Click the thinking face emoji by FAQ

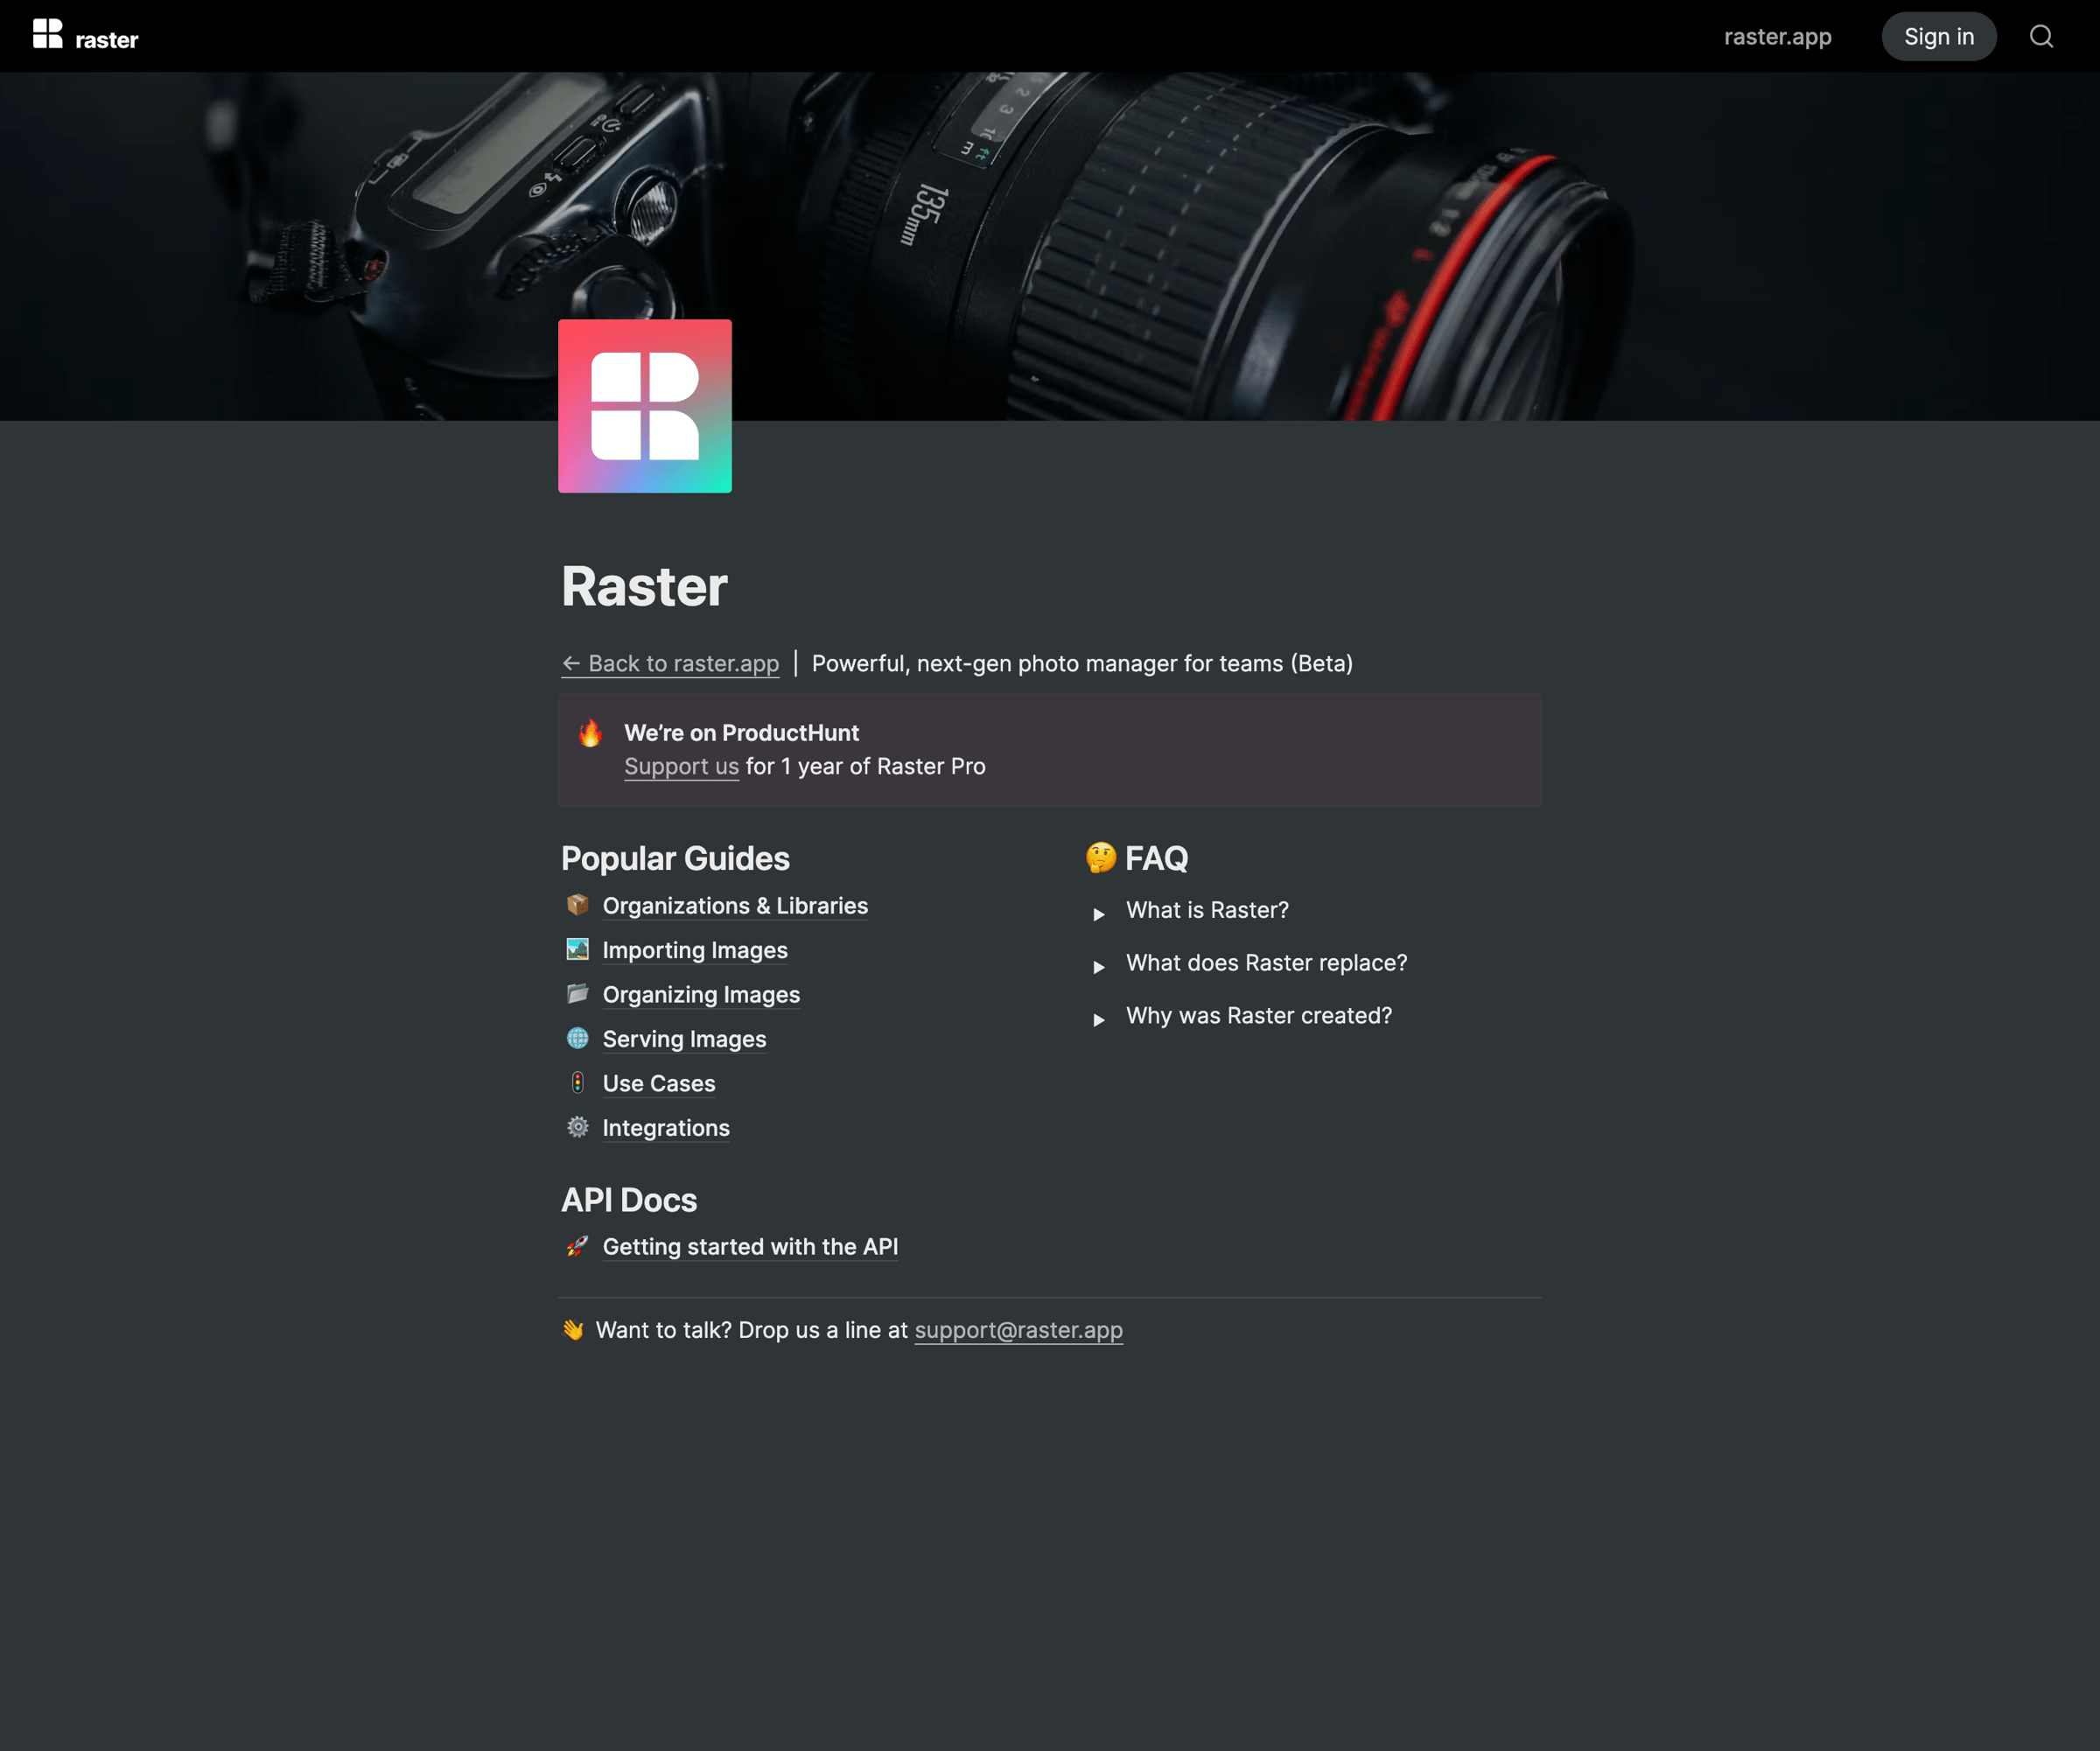click(1101, 858)
